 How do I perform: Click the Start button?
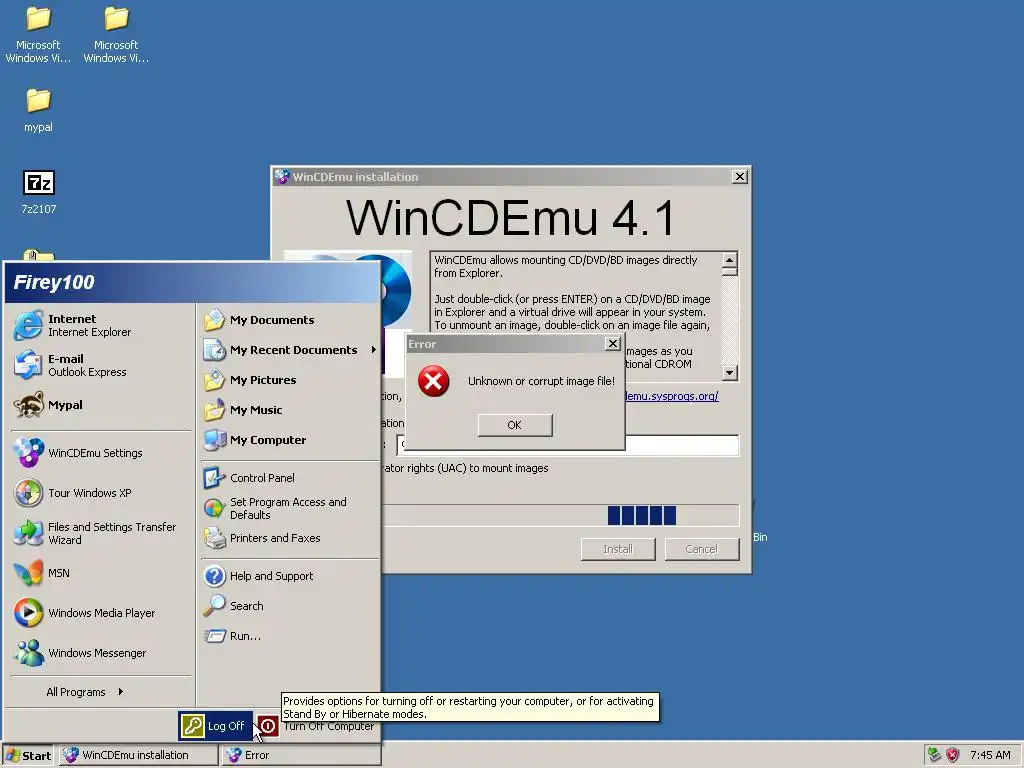tap(28, 755)
